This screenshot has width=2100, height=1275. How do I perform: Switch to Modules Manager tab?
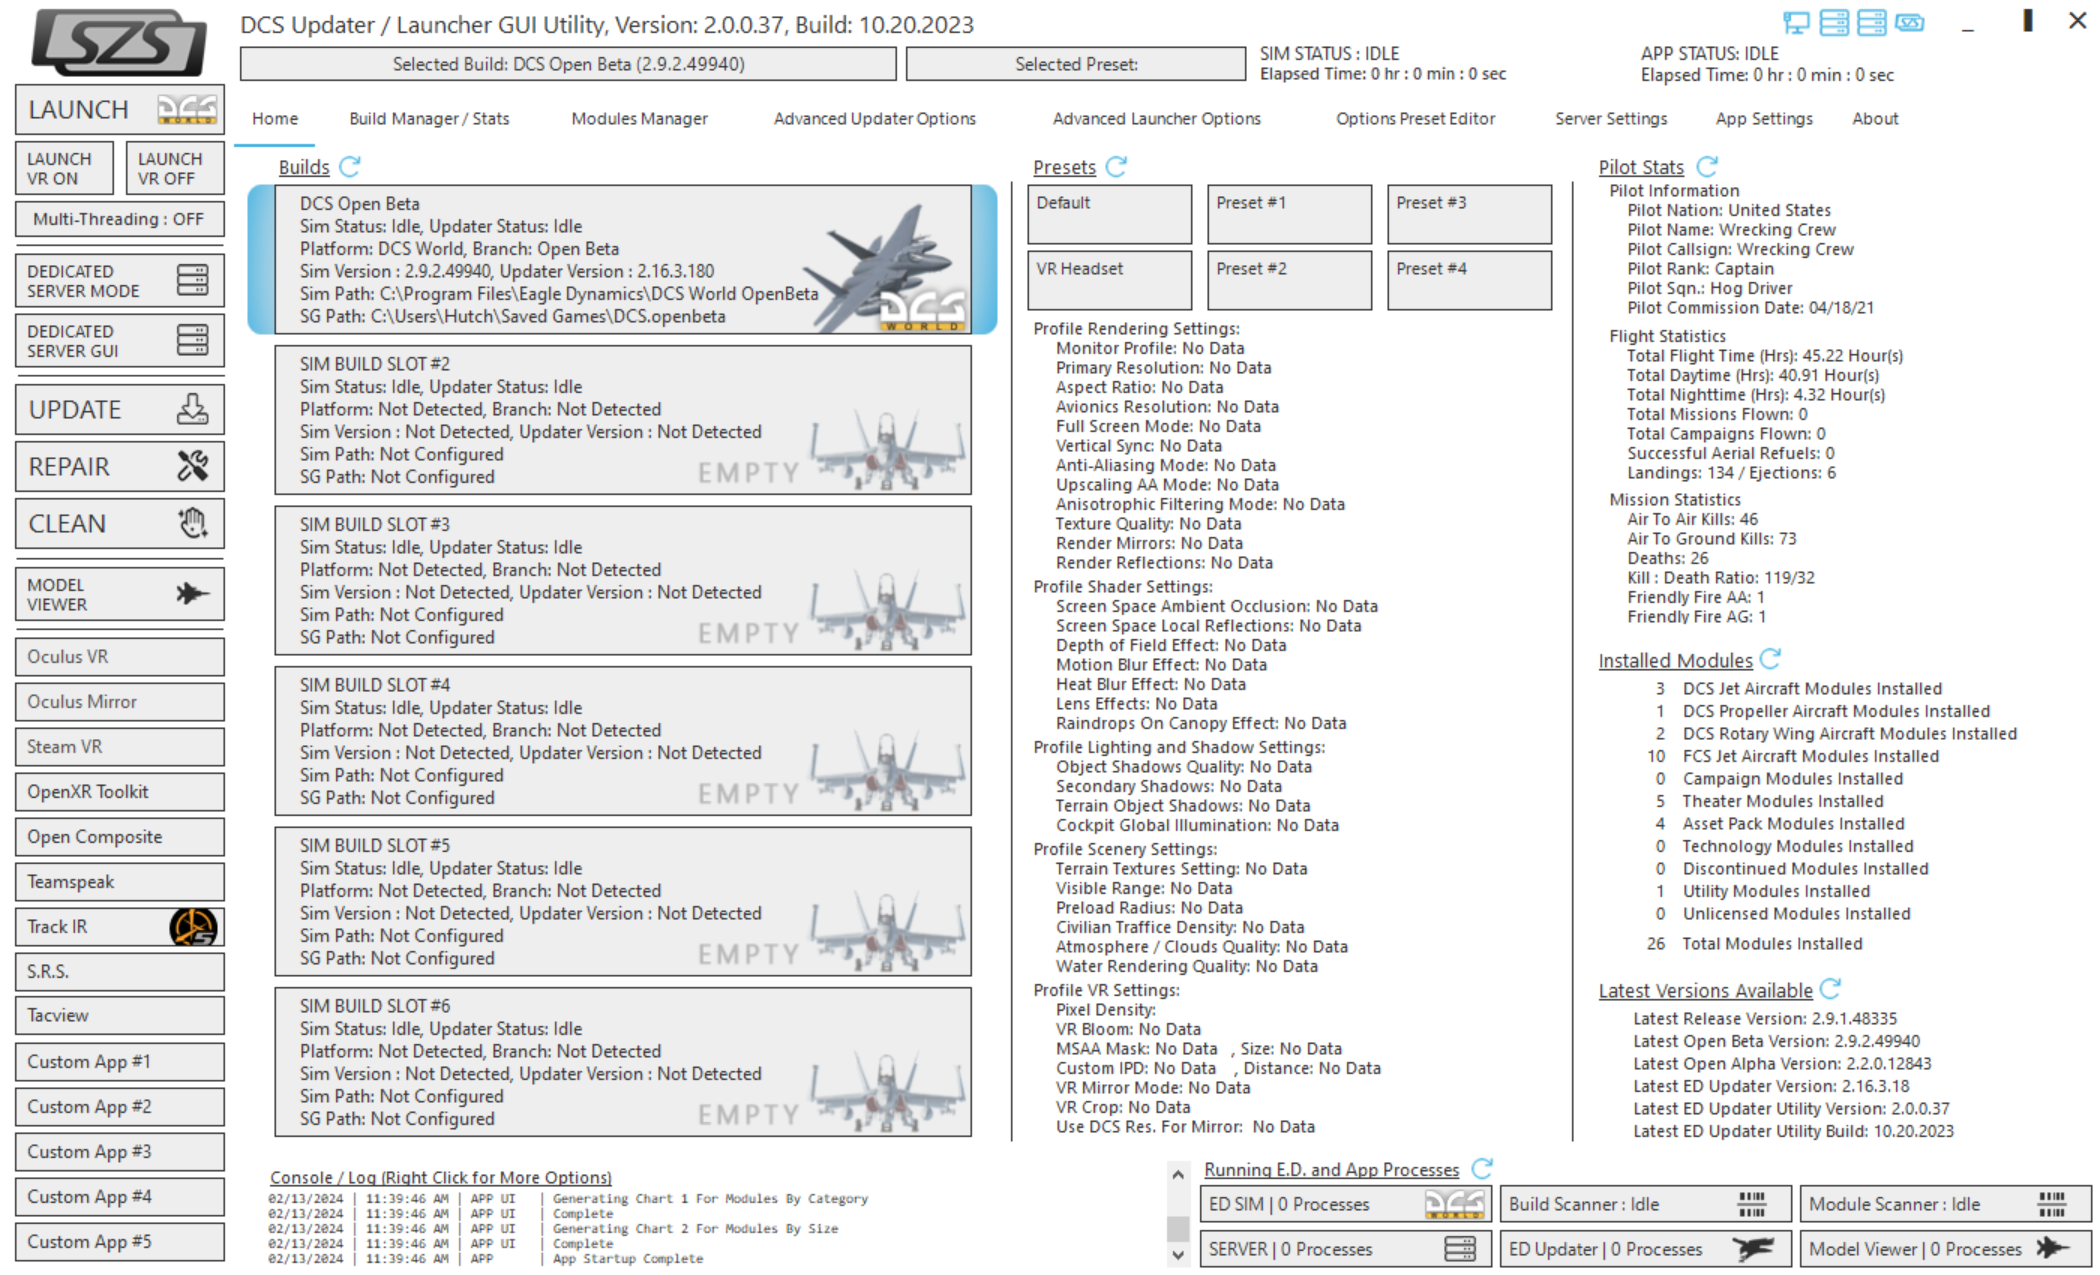[x=639, y=119]
